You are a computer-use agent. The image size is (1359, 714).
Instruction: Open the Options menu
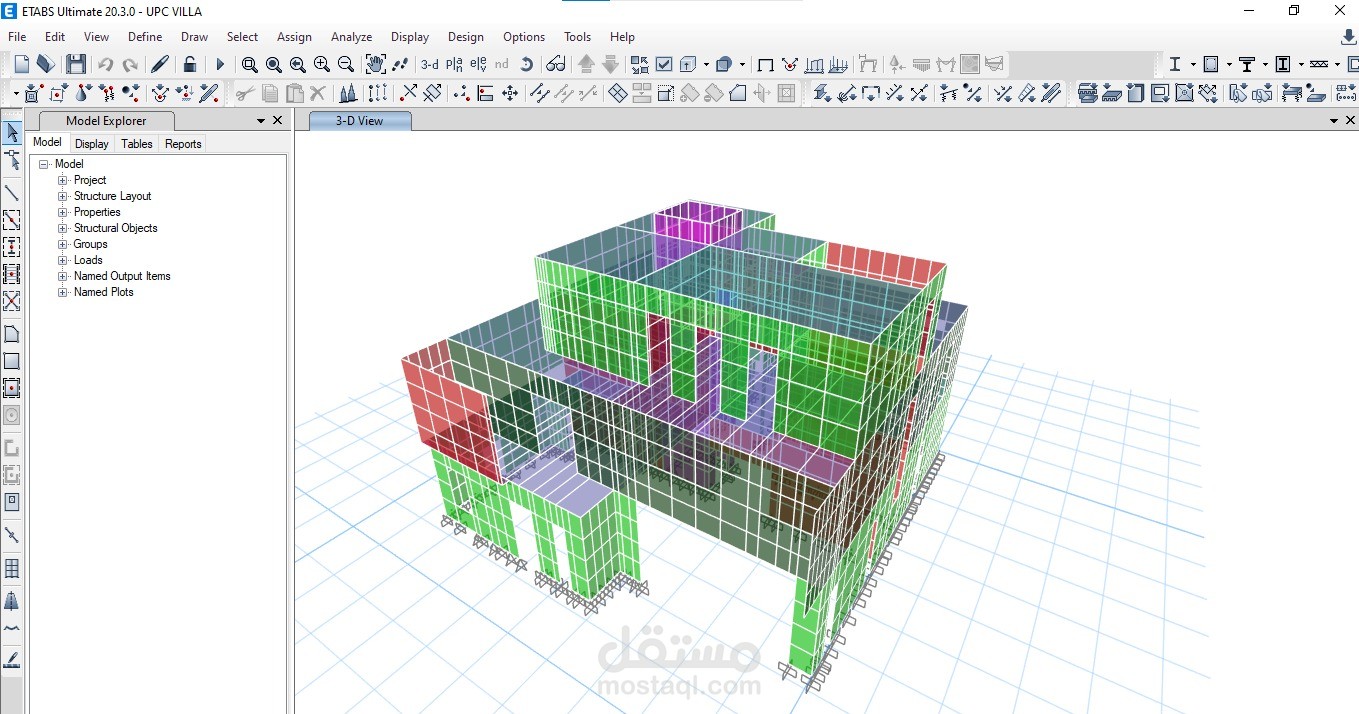point(524,37)
